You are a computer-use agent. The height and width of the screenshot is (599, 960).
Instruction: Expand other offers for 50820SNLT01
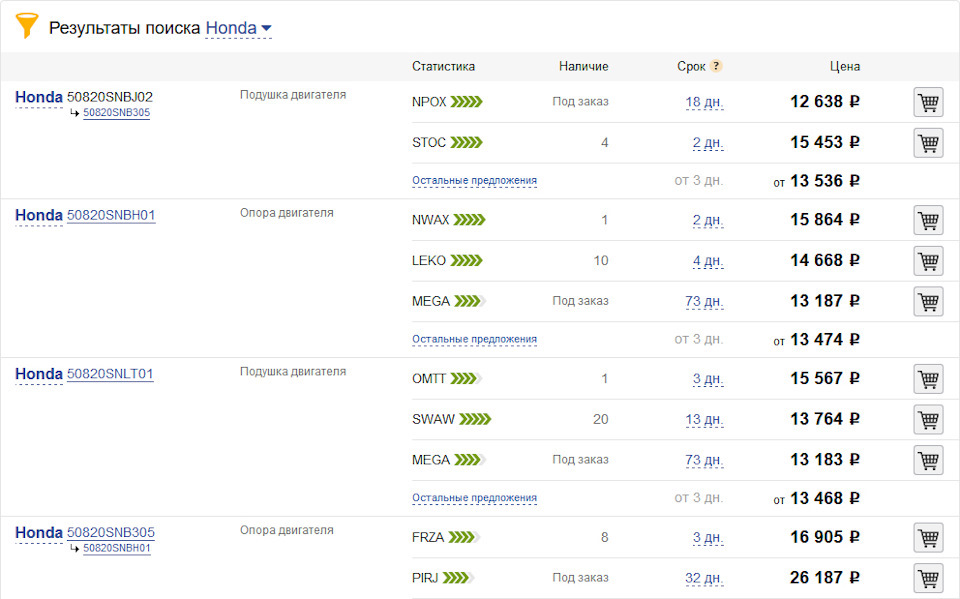pos(474,498)
